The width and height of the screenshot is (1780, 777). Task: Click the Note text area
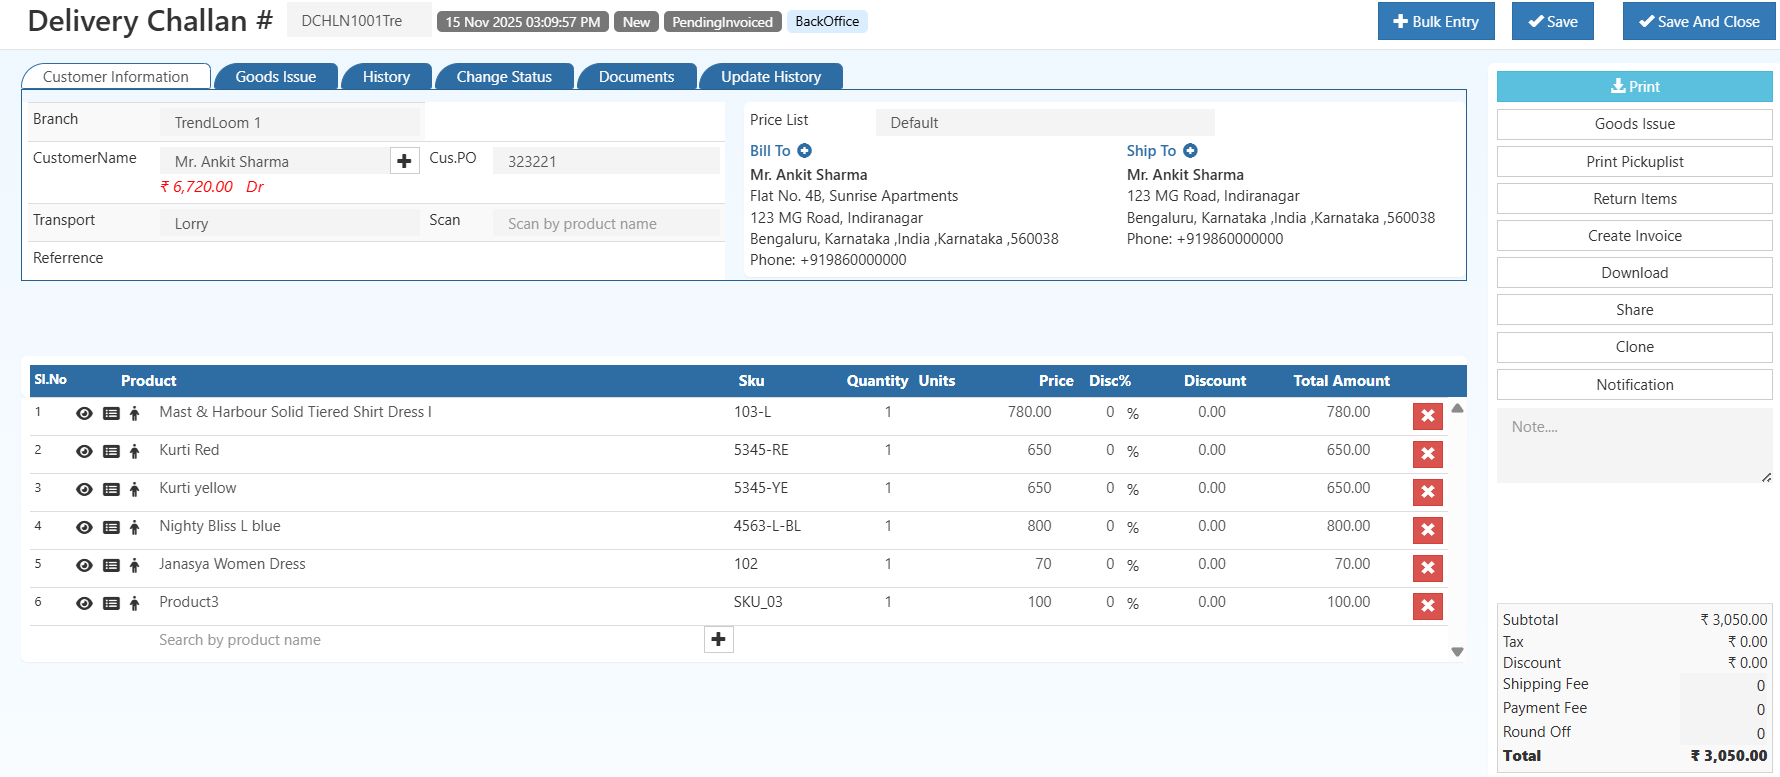tap(1634, 446)
